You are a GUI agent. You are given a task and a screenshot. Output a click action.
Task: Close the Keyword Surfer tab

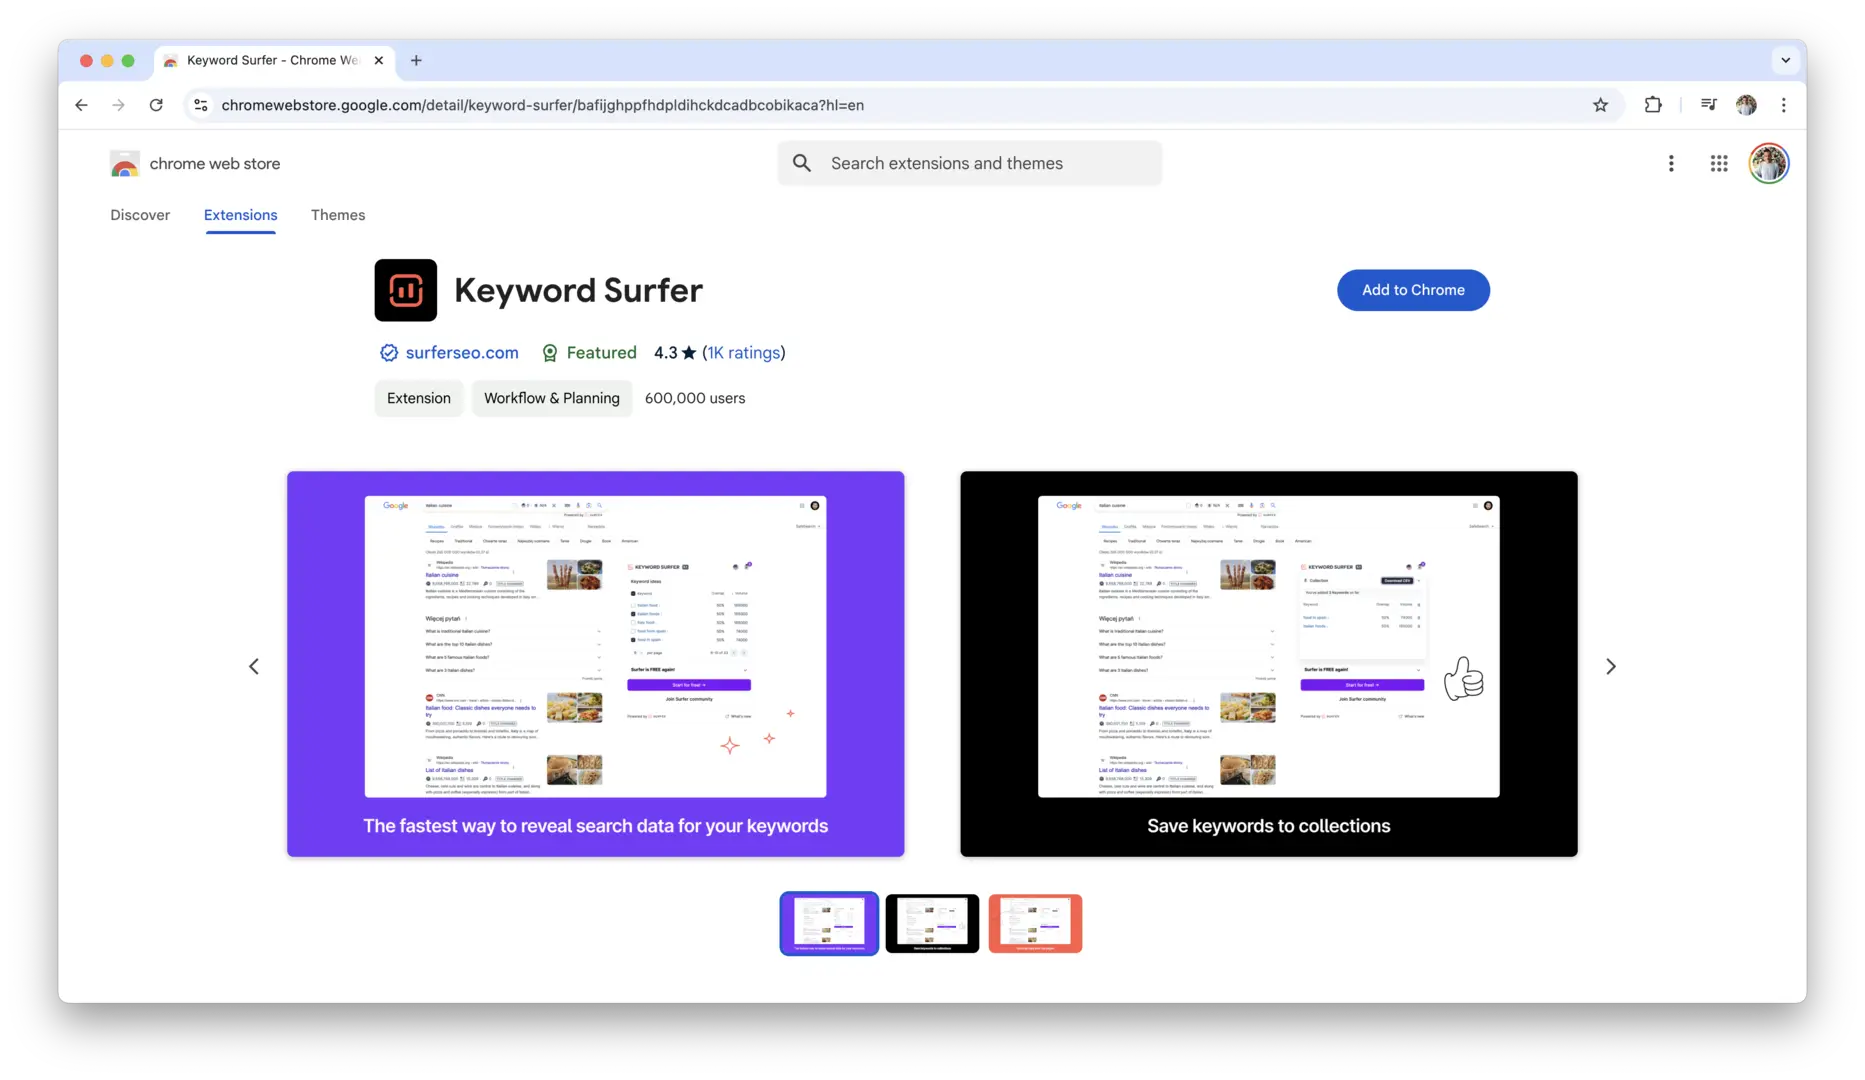[x=379, y=60]
